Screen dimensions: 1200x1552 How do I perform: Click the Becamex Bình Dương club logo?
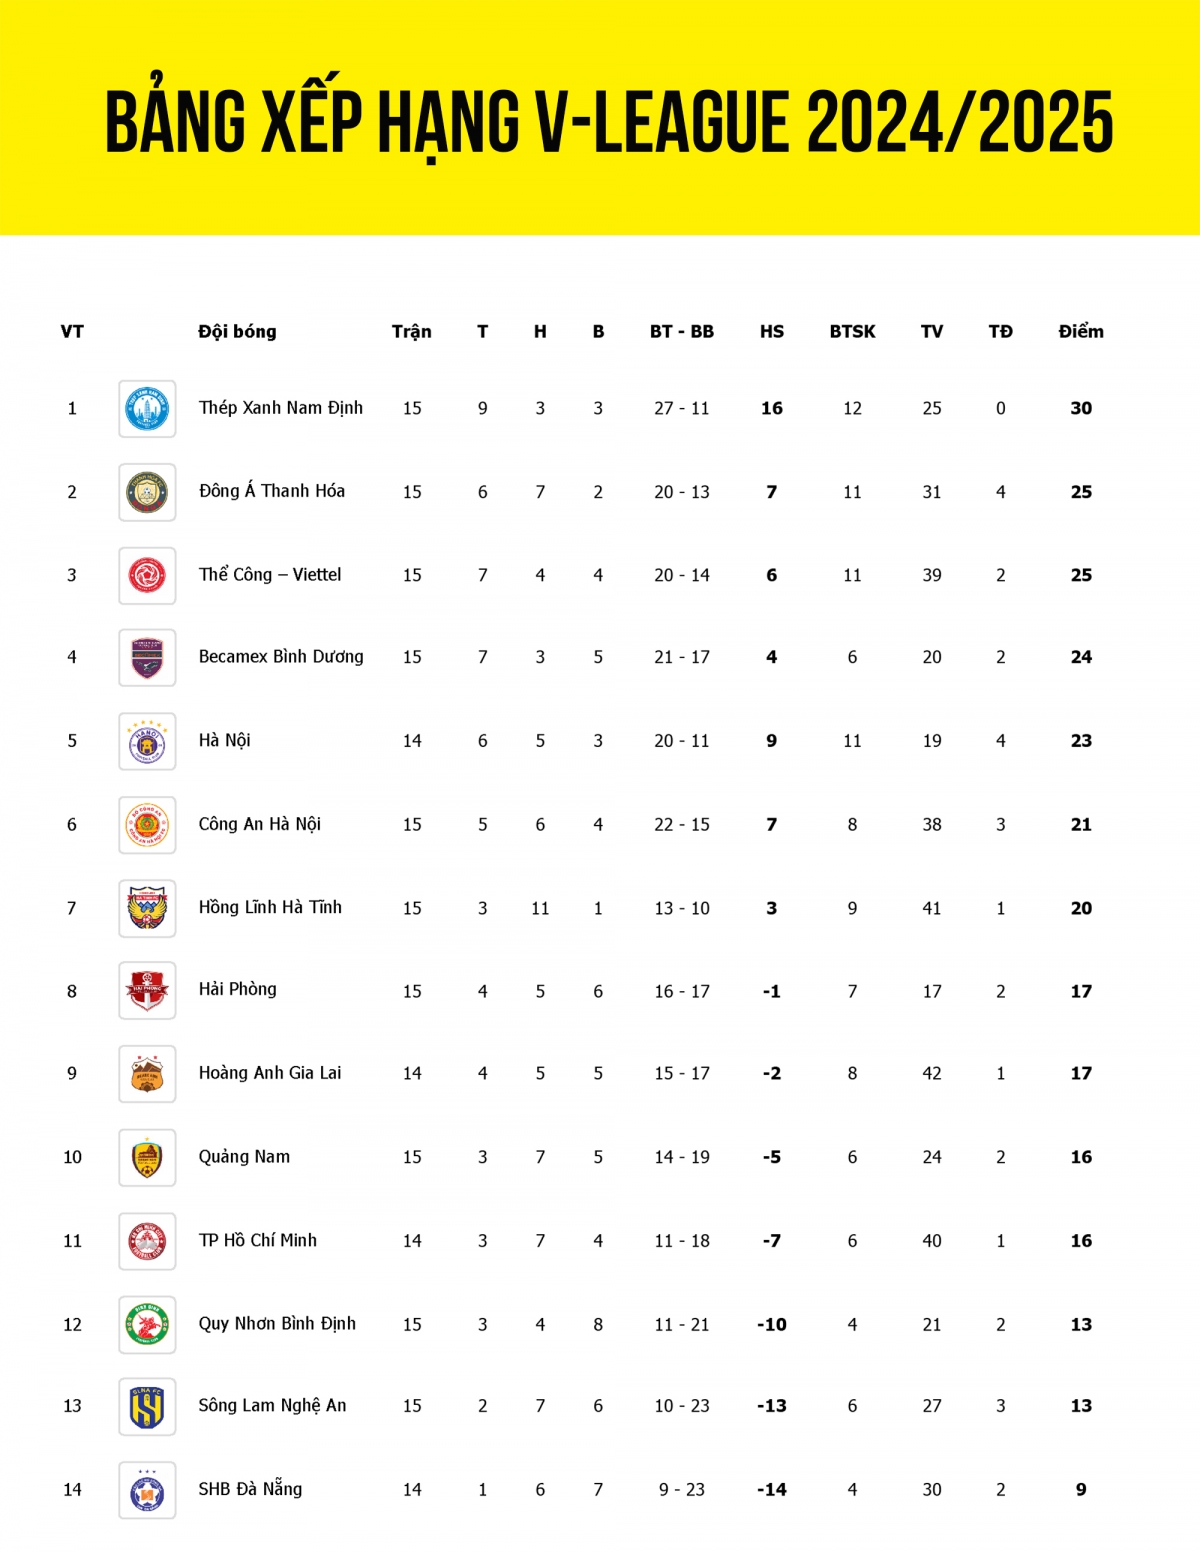coord(147,658)
